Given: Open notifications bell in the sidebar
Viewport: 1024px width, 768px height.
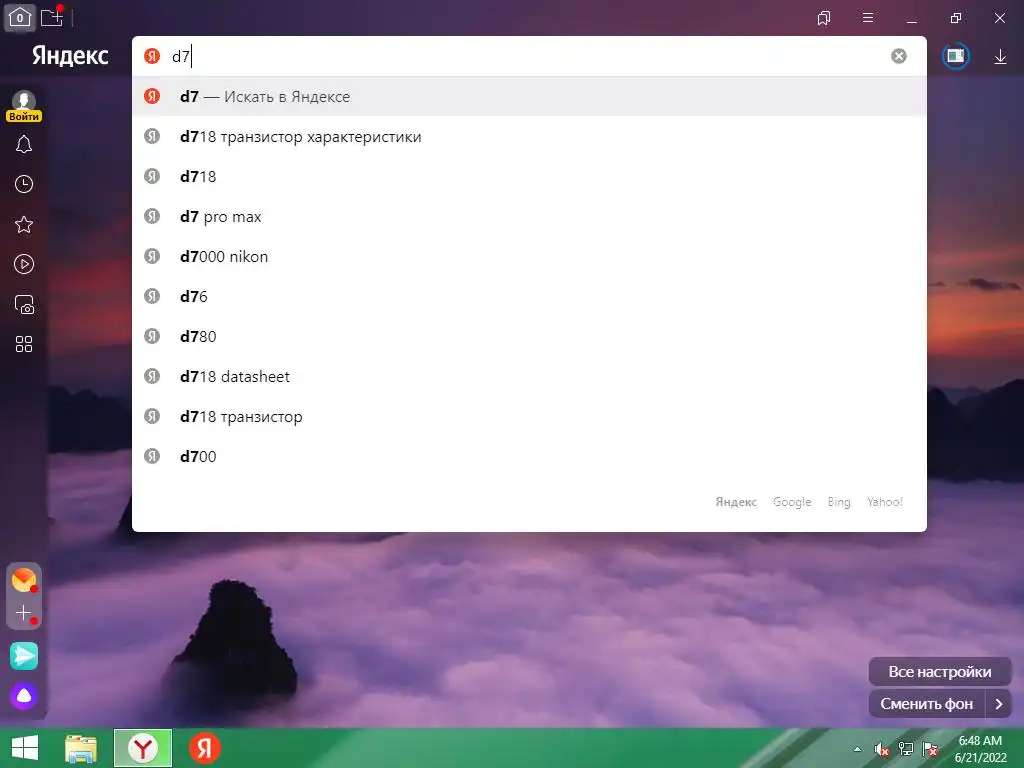Looking at the screenshot, I should click(x=24, y=144).
